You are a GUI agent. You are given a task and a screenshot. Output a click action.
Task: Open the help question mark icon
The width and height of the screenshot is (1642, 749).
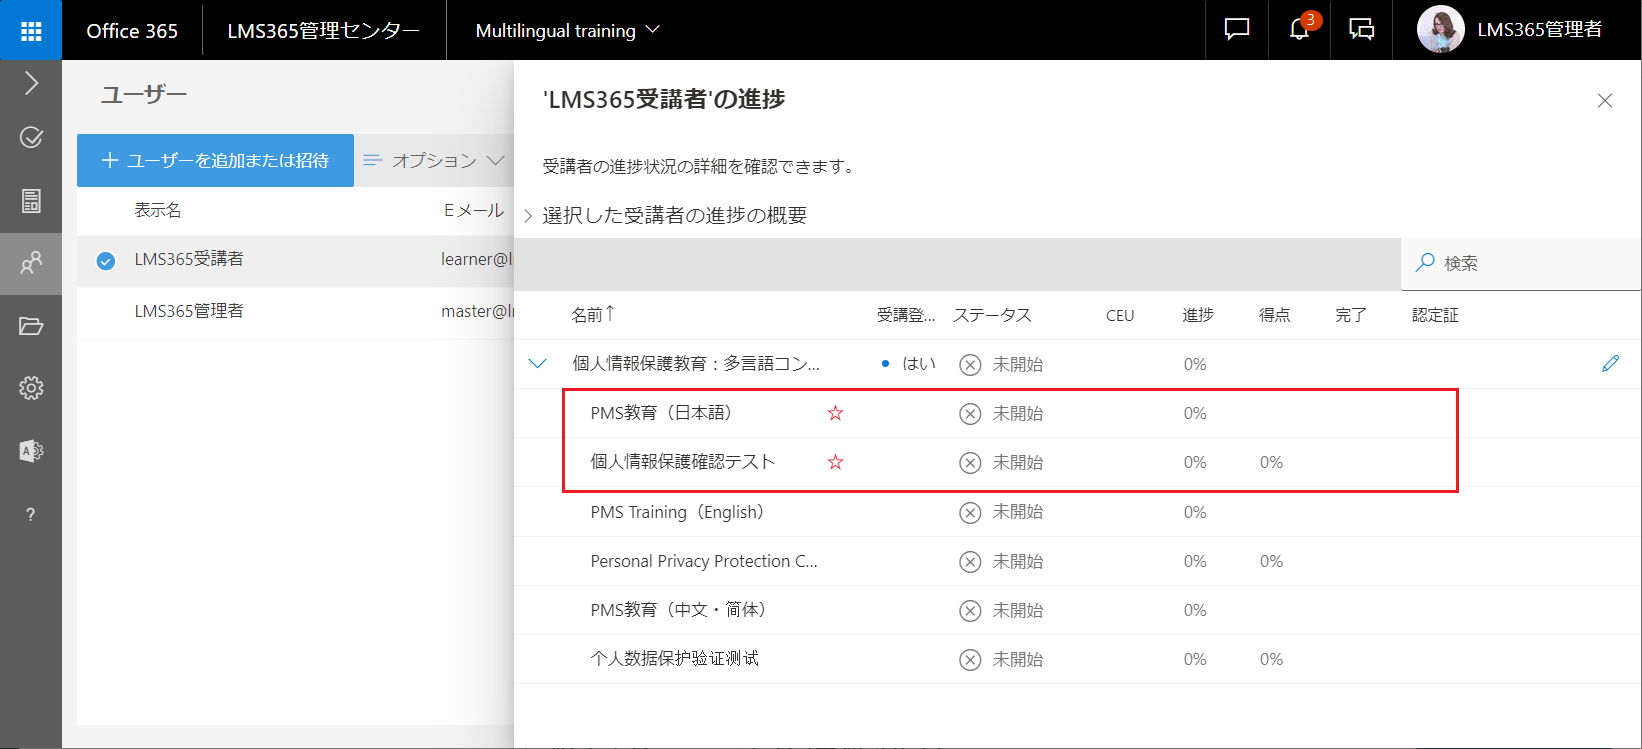click(31, 514)
